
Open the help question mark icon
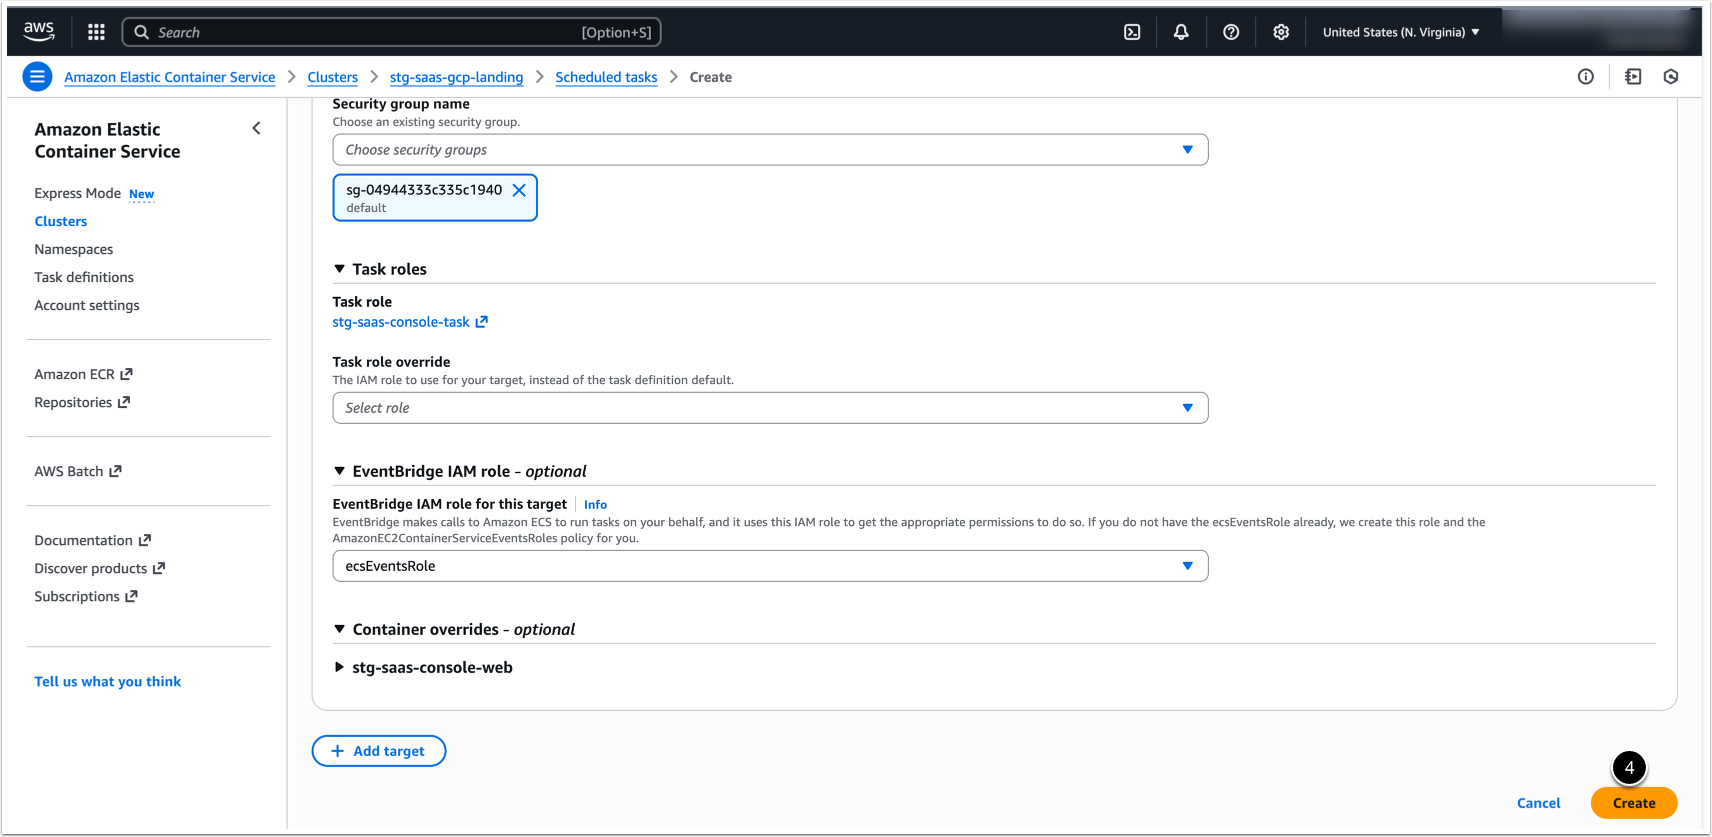[1231, 32]
